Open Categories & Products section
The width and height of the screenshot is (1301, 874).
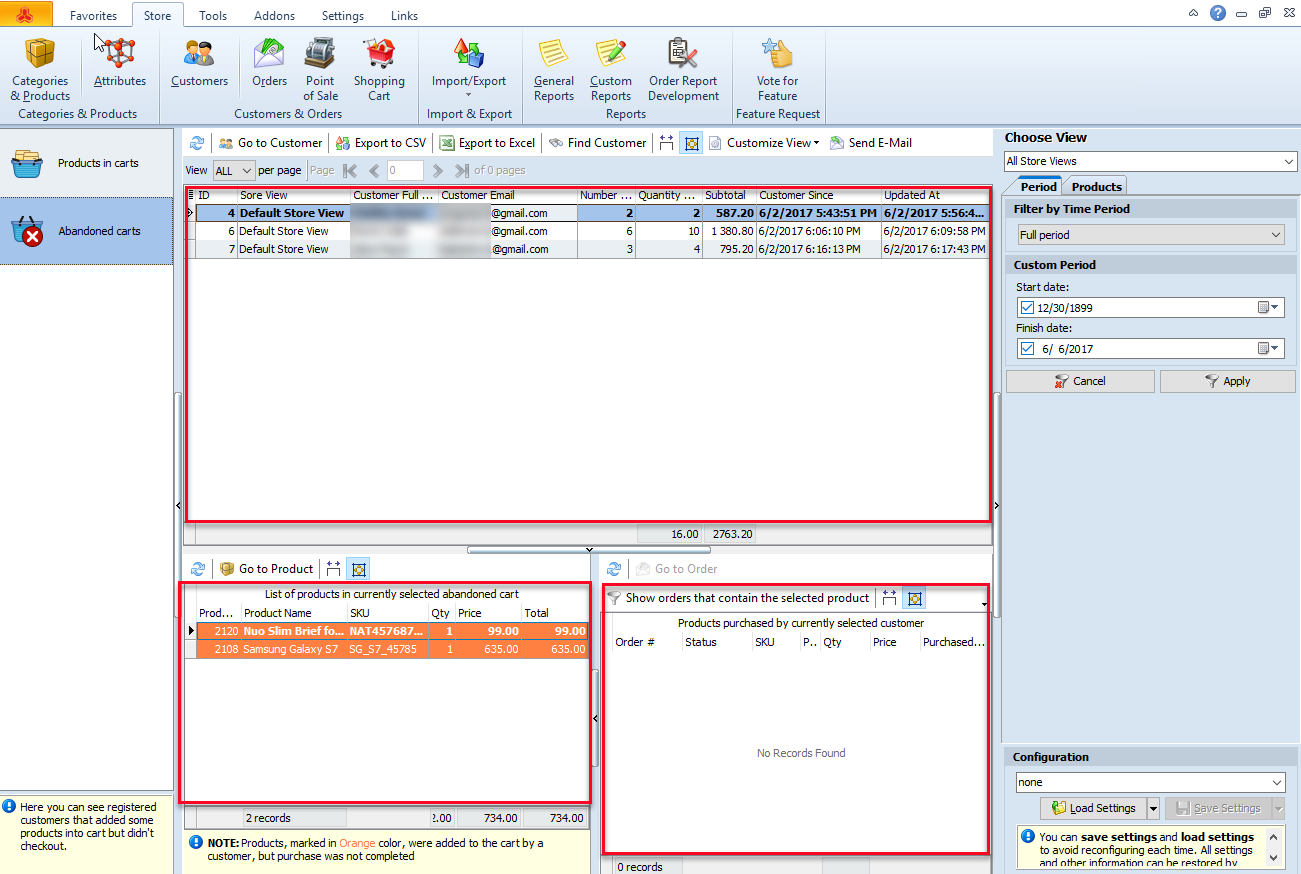[x=40, y=70]
